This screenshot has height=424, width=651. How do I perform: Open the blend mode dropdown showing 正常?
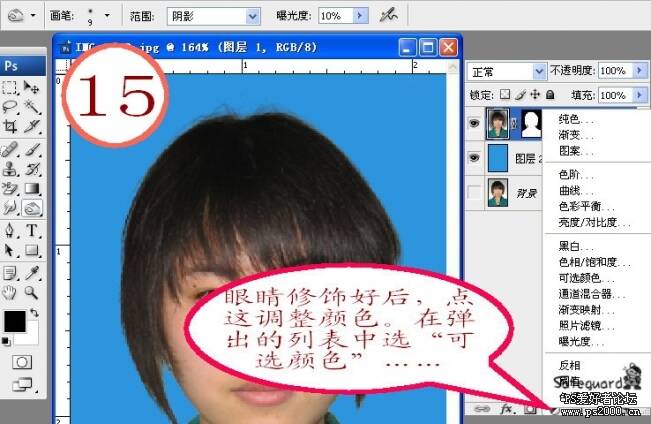(505, 71)
